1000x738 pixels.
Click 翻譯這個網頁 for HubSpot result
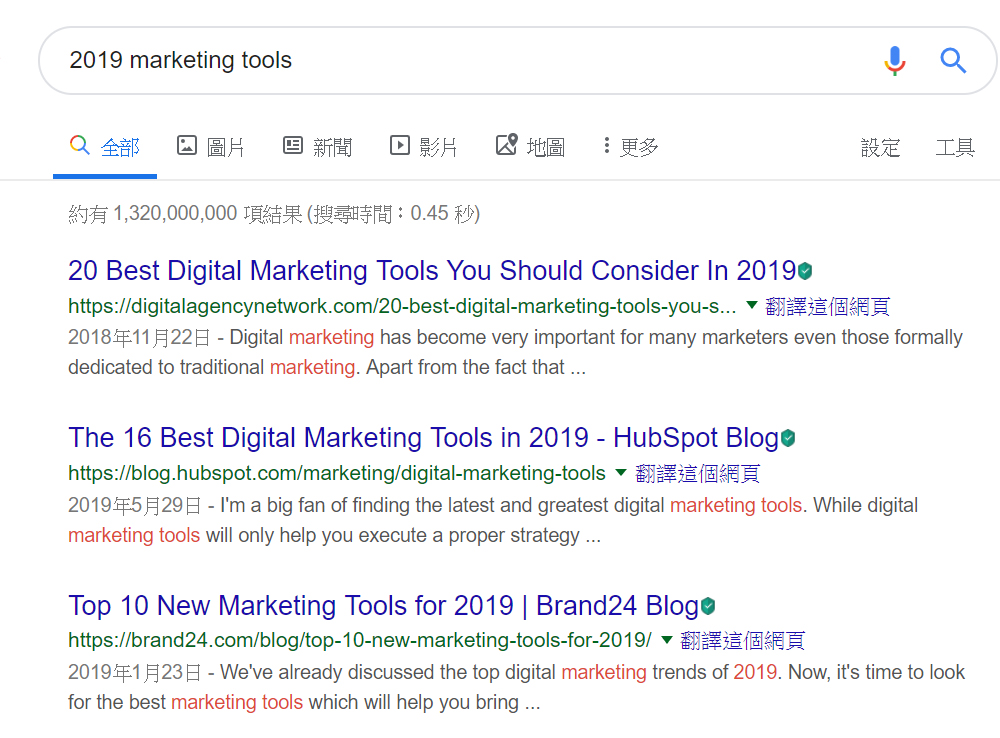pos(697,474)
